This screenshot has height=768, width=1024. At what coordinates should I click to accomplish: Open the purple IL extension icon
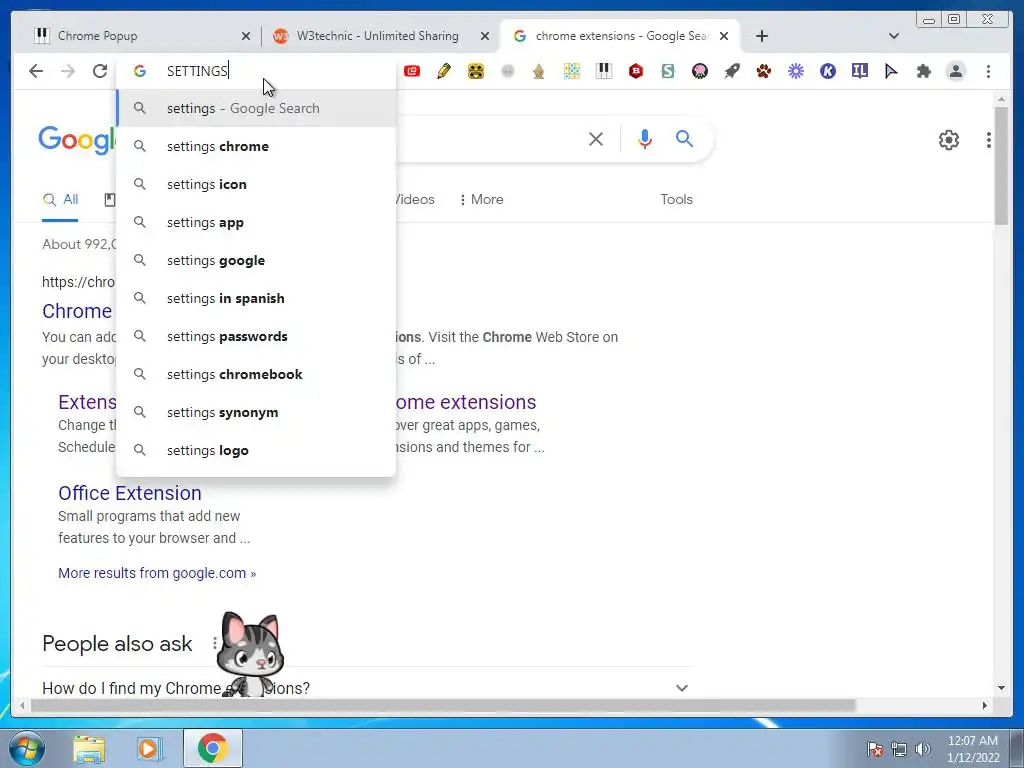[x=859, y=71]
